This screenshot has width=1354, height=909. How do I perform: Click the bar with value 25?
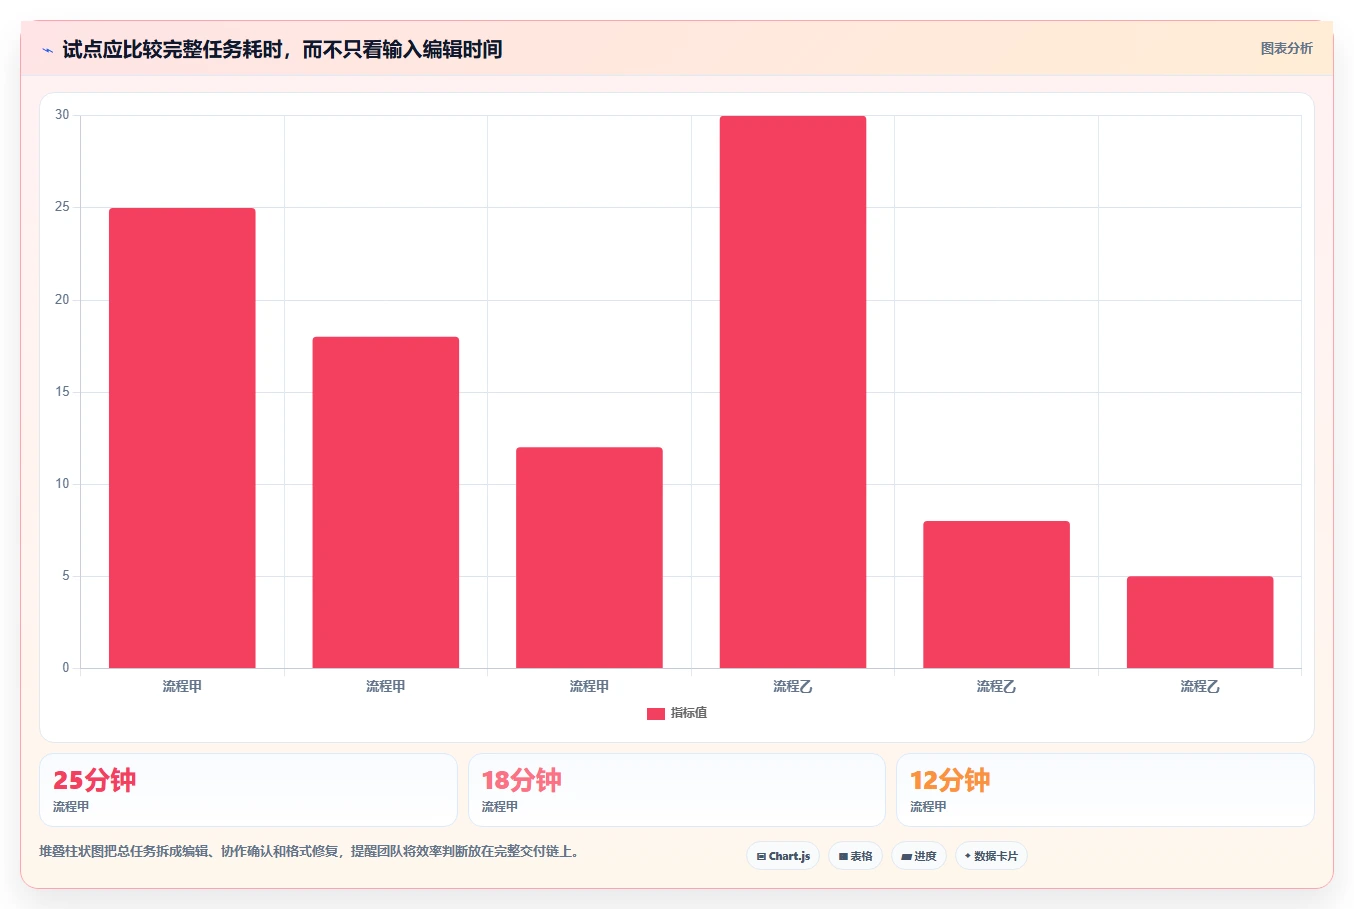click(x=182, y=438)
